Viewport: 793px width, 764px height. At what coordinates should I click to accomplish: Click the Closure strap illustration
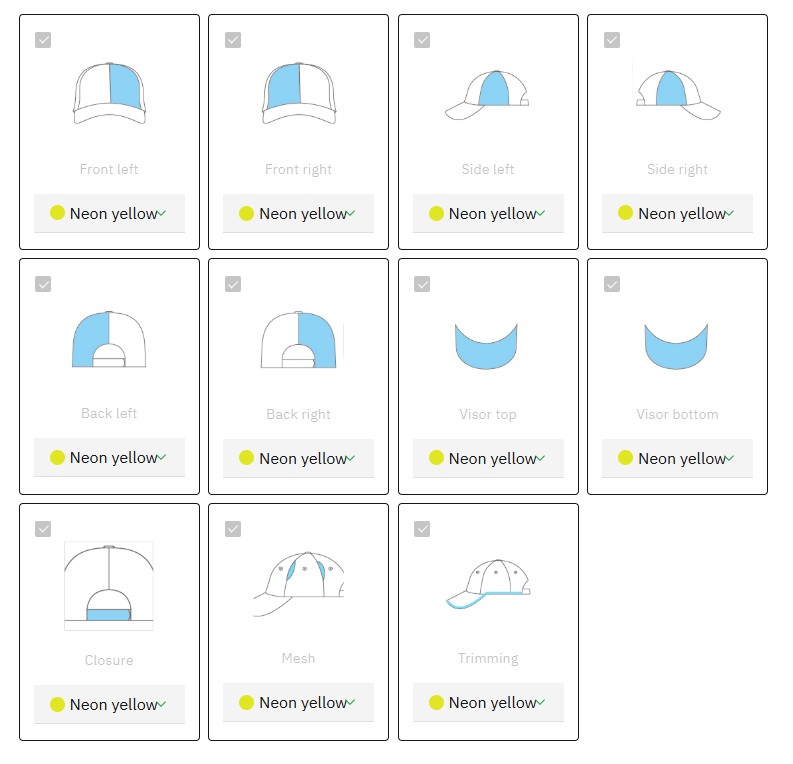pos(109,586)
